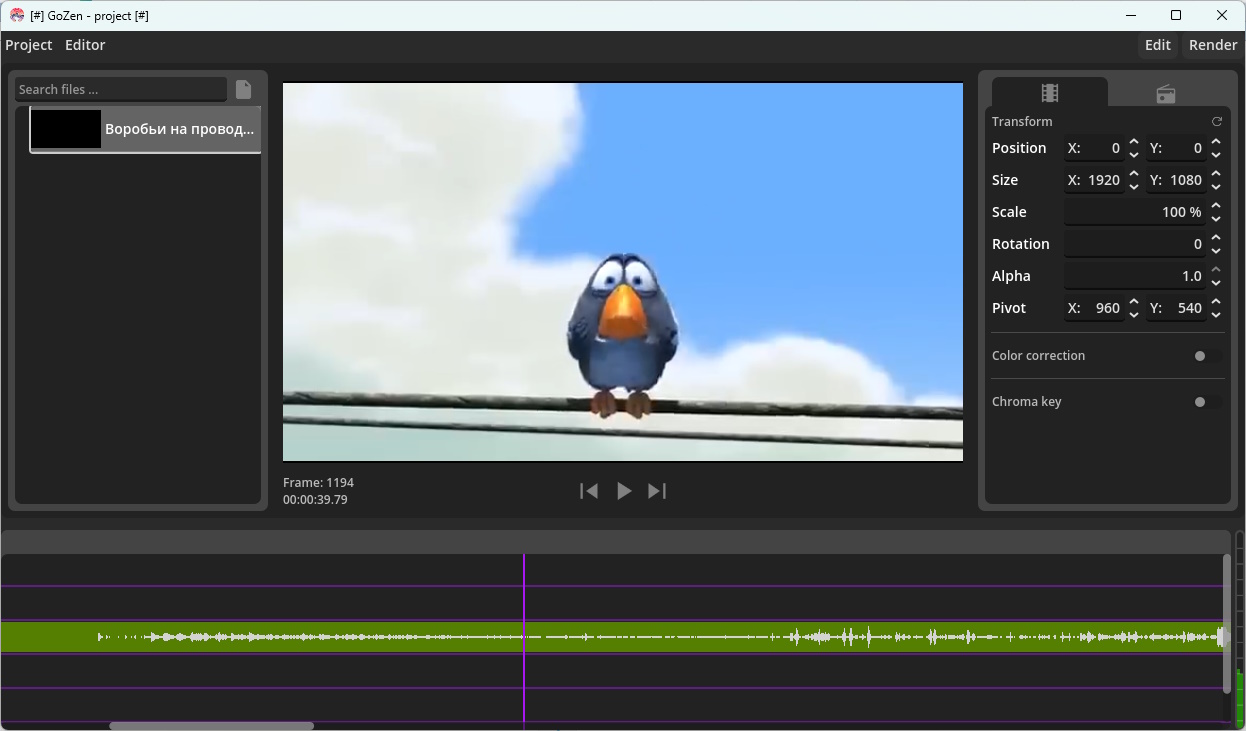This screenshot has height=731, width=1246.
Task: Open the add file icon beside search
Action: point(243,90)
